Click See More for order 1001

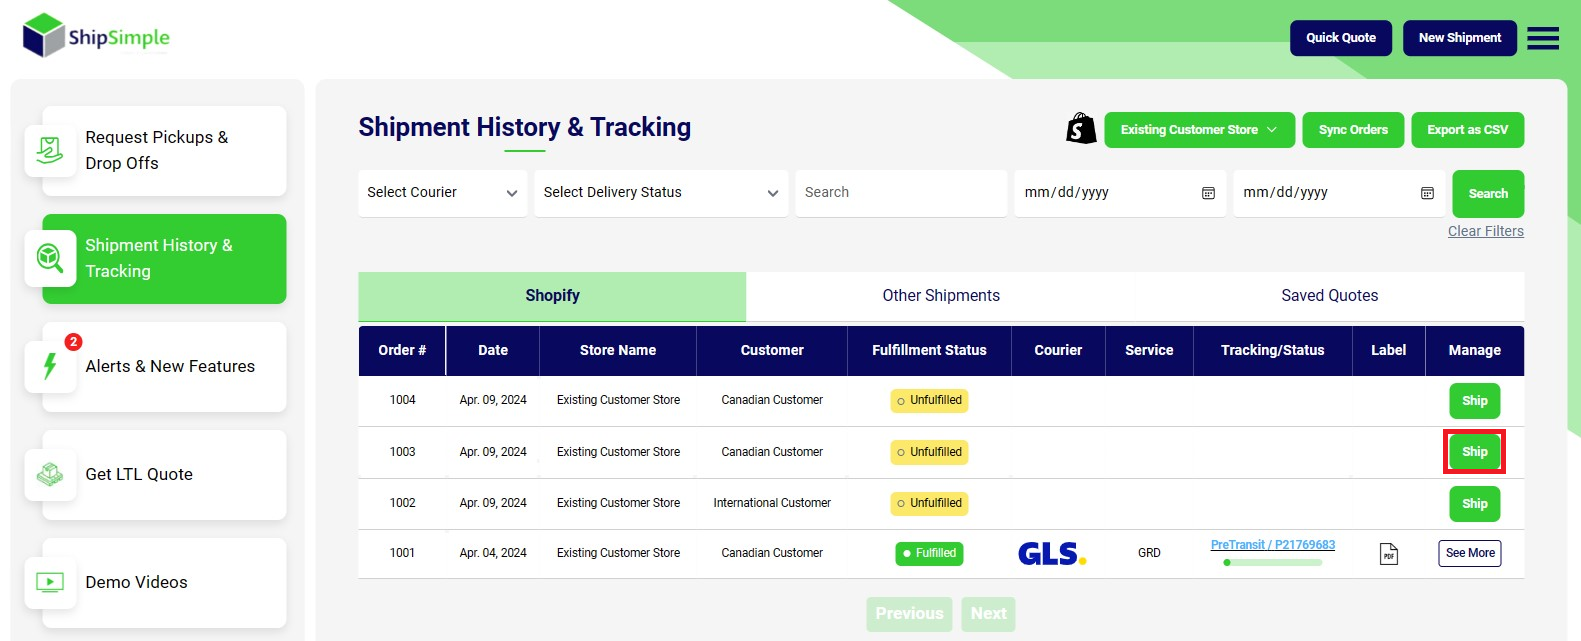tap(1470, 553)
